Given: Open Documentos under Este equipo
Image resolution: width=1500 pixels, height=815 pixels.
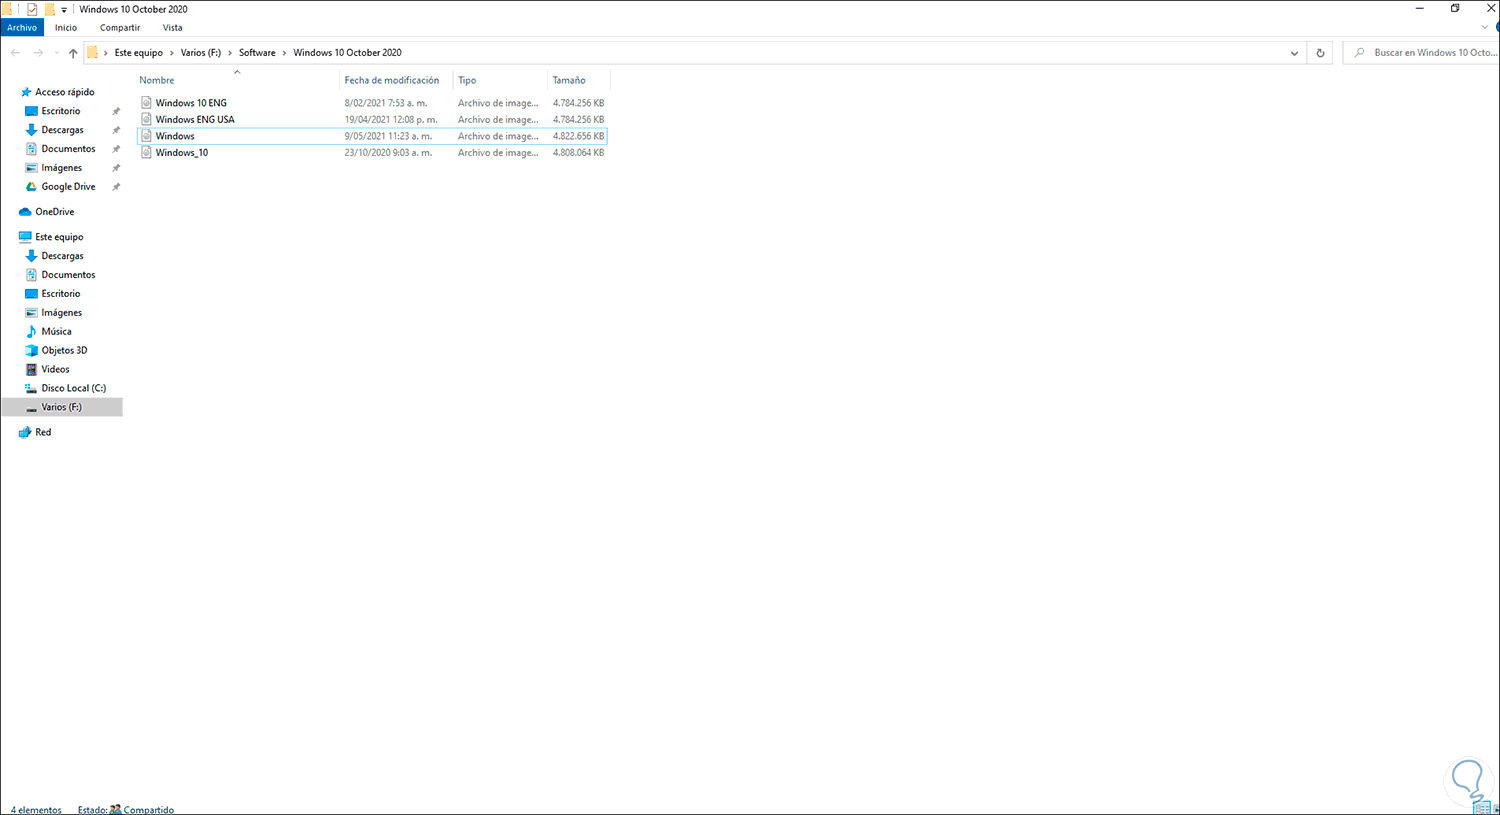Looking at the screenshot, I should click(68, 275).
